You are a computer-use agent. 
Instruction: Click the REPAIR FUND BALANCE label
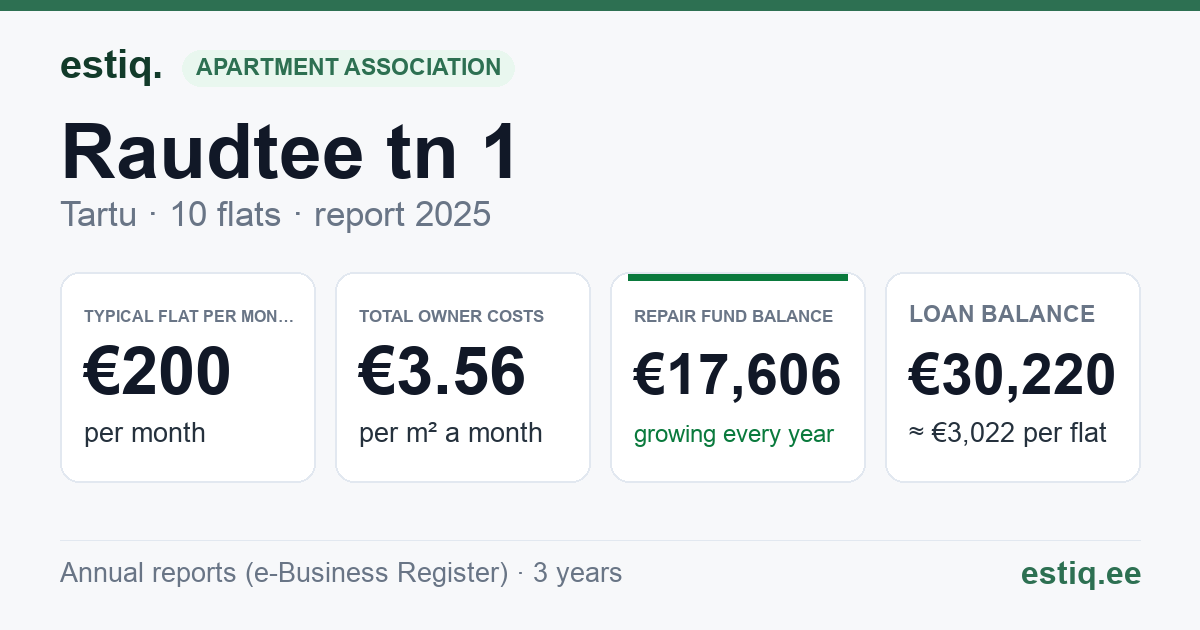[733, 316]
